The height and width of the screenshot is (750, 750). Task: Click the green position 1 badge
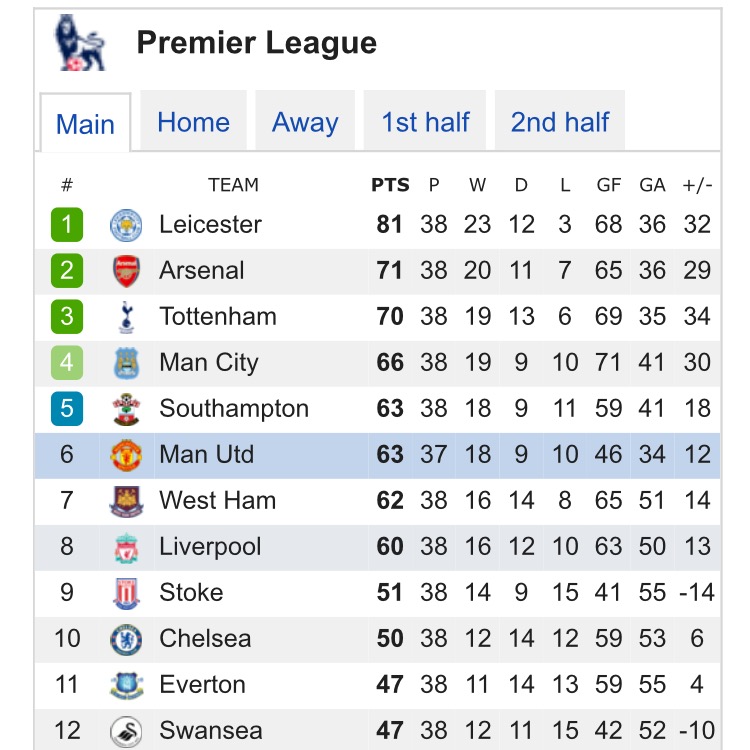point(67,225)
